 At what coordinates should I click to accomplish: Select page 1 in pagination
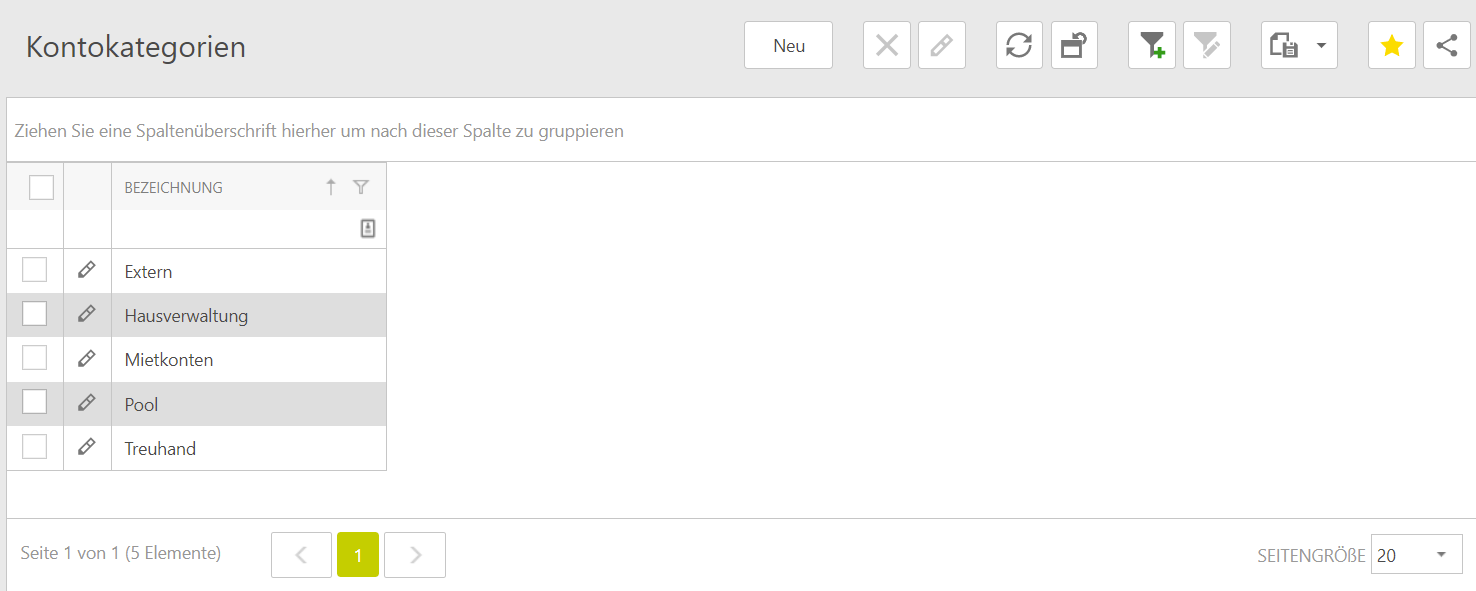click(358, 555)
